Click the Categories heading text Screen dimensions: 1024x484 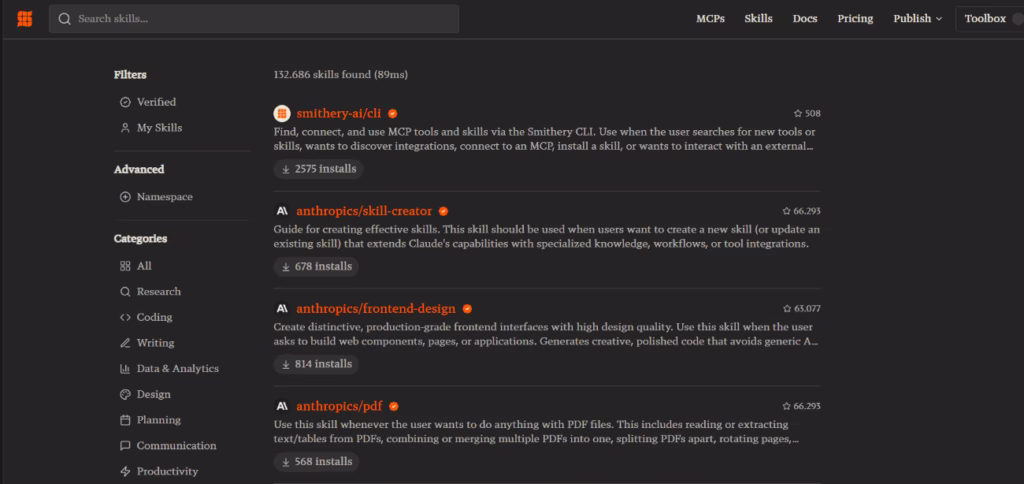tap(140, 238)
